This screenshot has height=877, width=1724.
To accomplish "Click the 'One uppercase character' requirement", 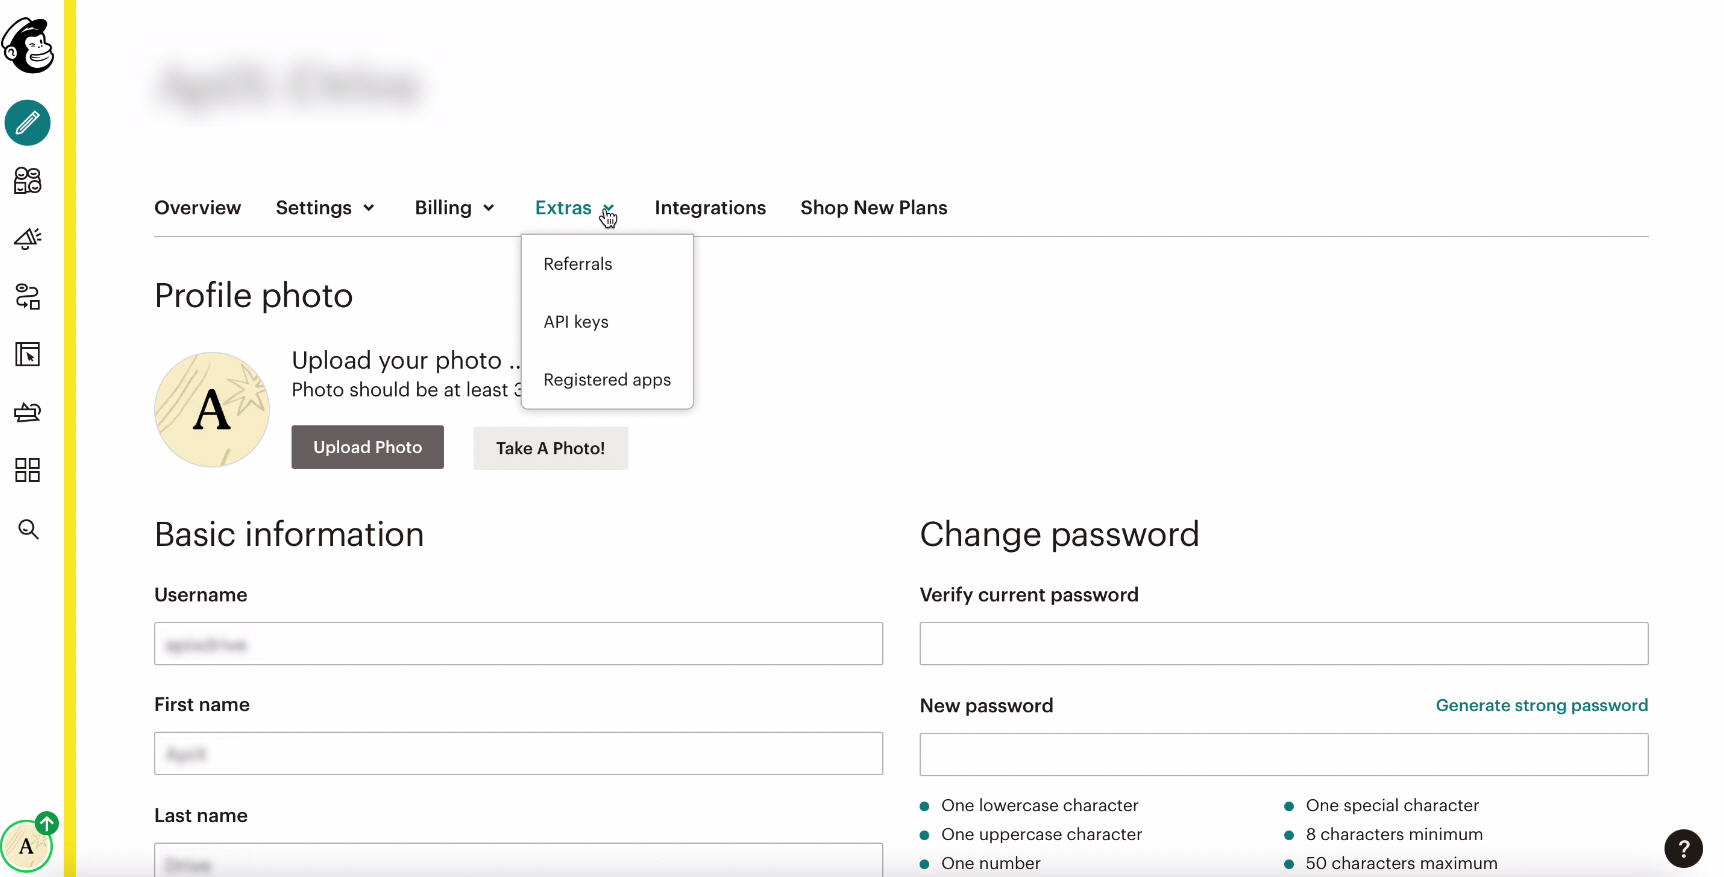I will pos(1041,835).
